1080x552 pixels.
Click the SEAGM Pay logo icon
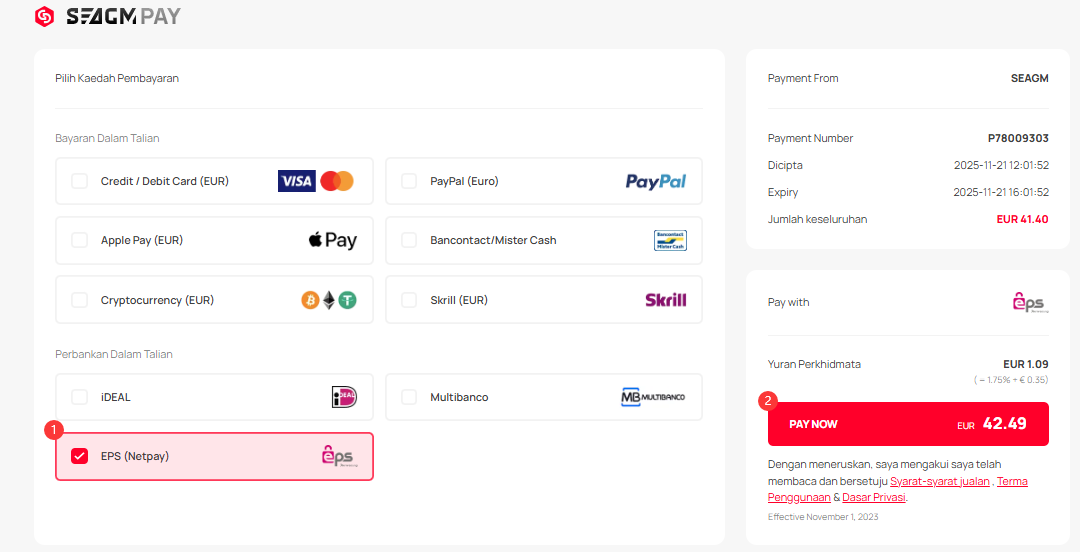point(44,16)
